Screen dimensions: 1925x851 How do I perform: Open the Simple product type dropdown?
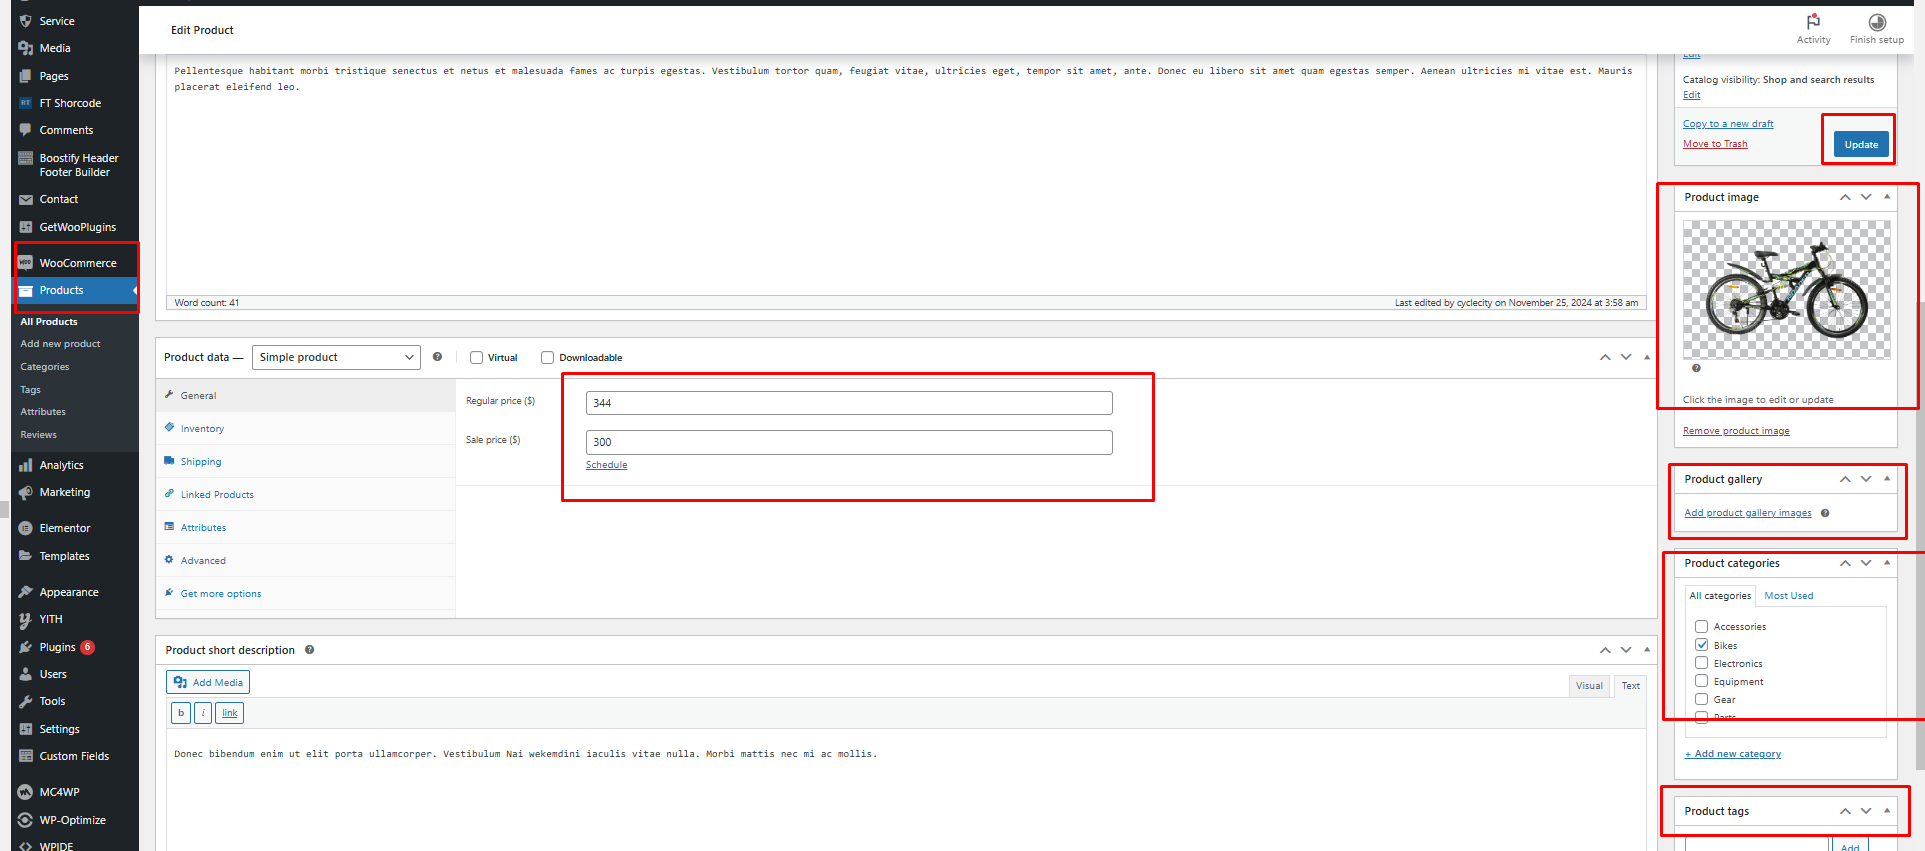[336, 357]
